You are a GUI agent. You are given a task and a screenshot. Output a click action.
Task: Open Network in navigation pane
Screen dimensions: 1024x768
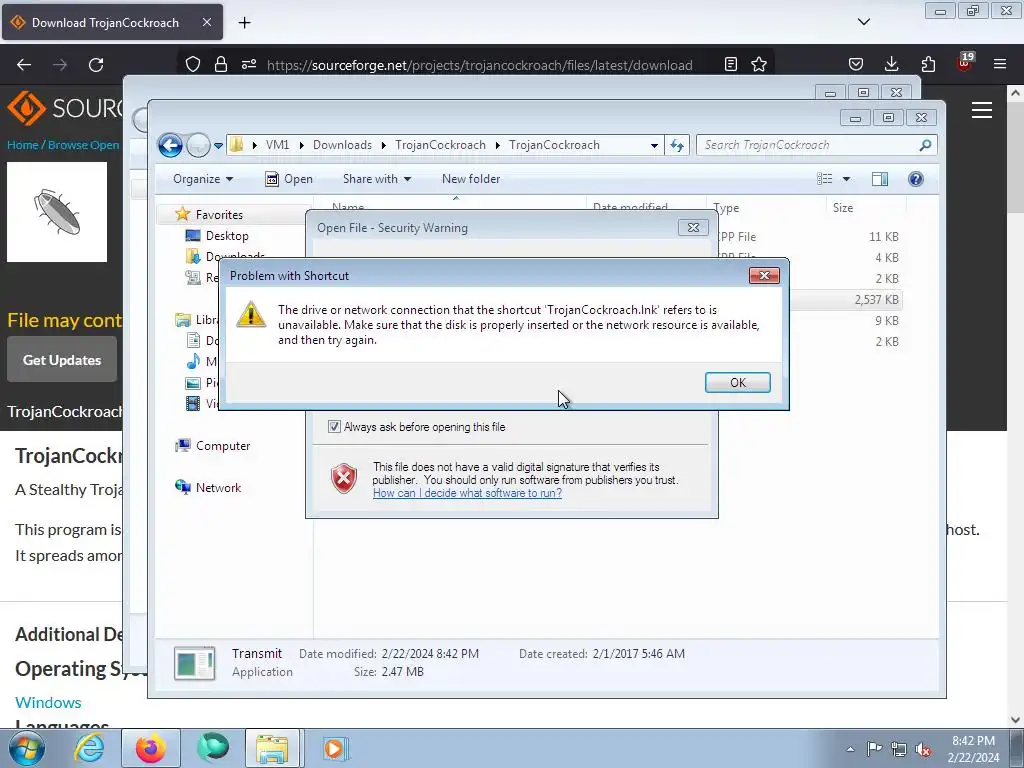point(218,488)
